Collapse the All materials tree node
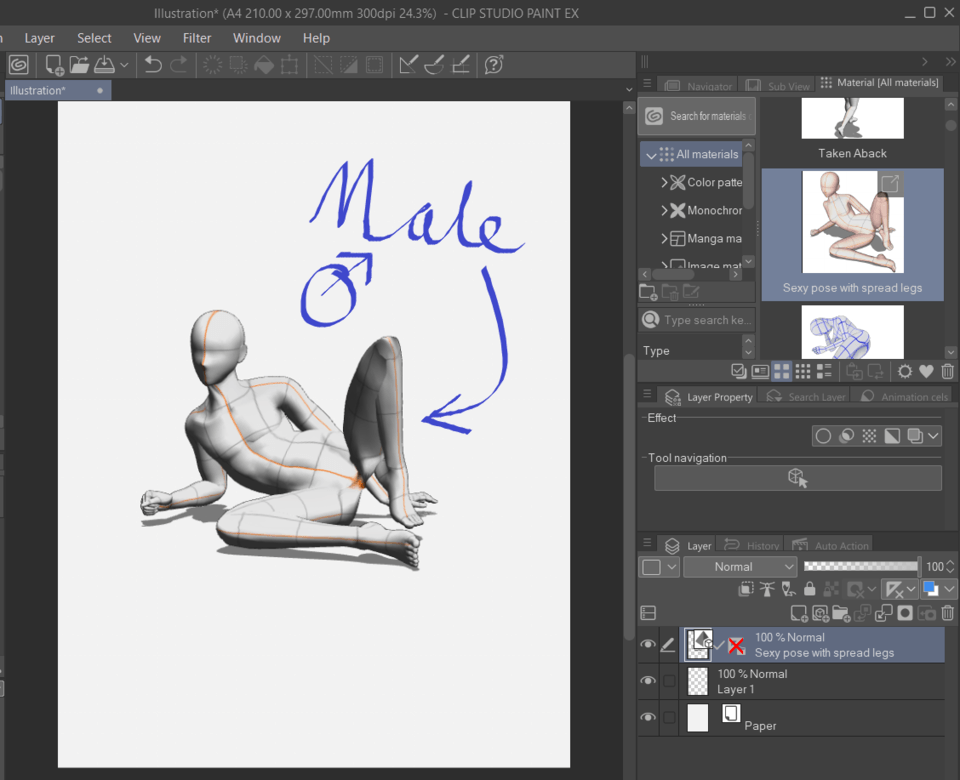The width and height of the screenshot is (960, 780). (652, 155)
